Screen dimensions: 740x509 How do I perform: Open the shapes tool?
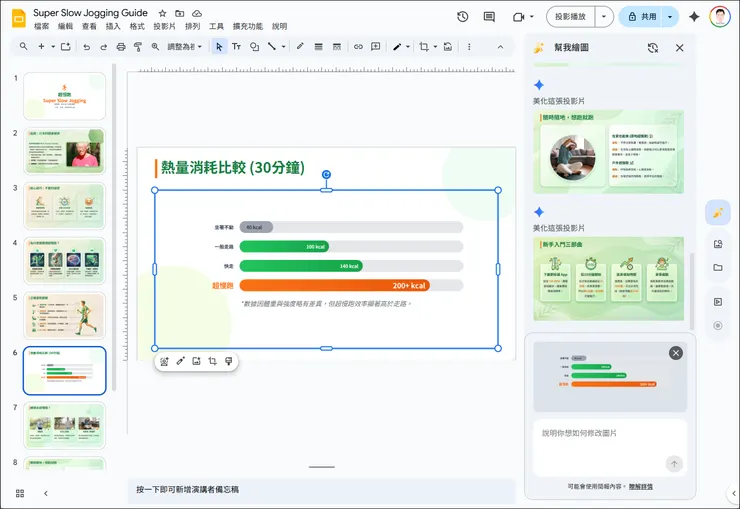[x=254, y=47]
